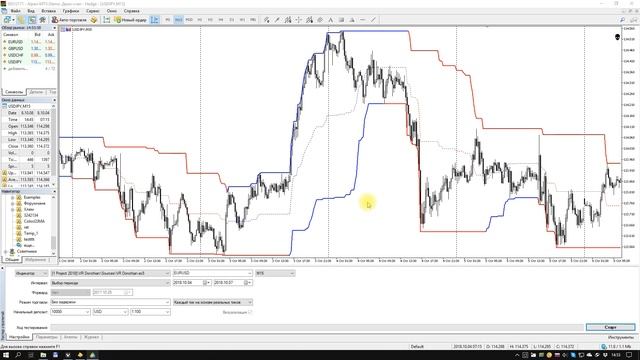Select the D1 timeframe button

(x=231, y=20)
